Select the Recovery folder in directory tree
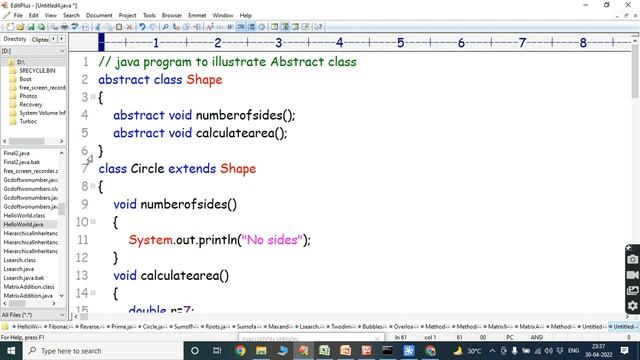640x360 pixels. [31, 104]
